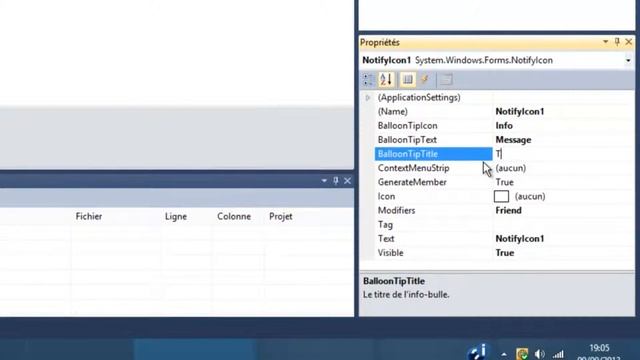Select the BalloonTipText property
The height and width of the screenshot is (360, 640).
click(x=433, y=140)
